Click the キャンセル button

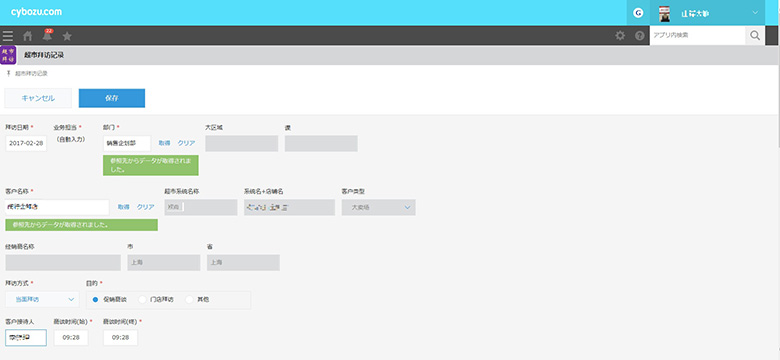click(x=38, y=98)
